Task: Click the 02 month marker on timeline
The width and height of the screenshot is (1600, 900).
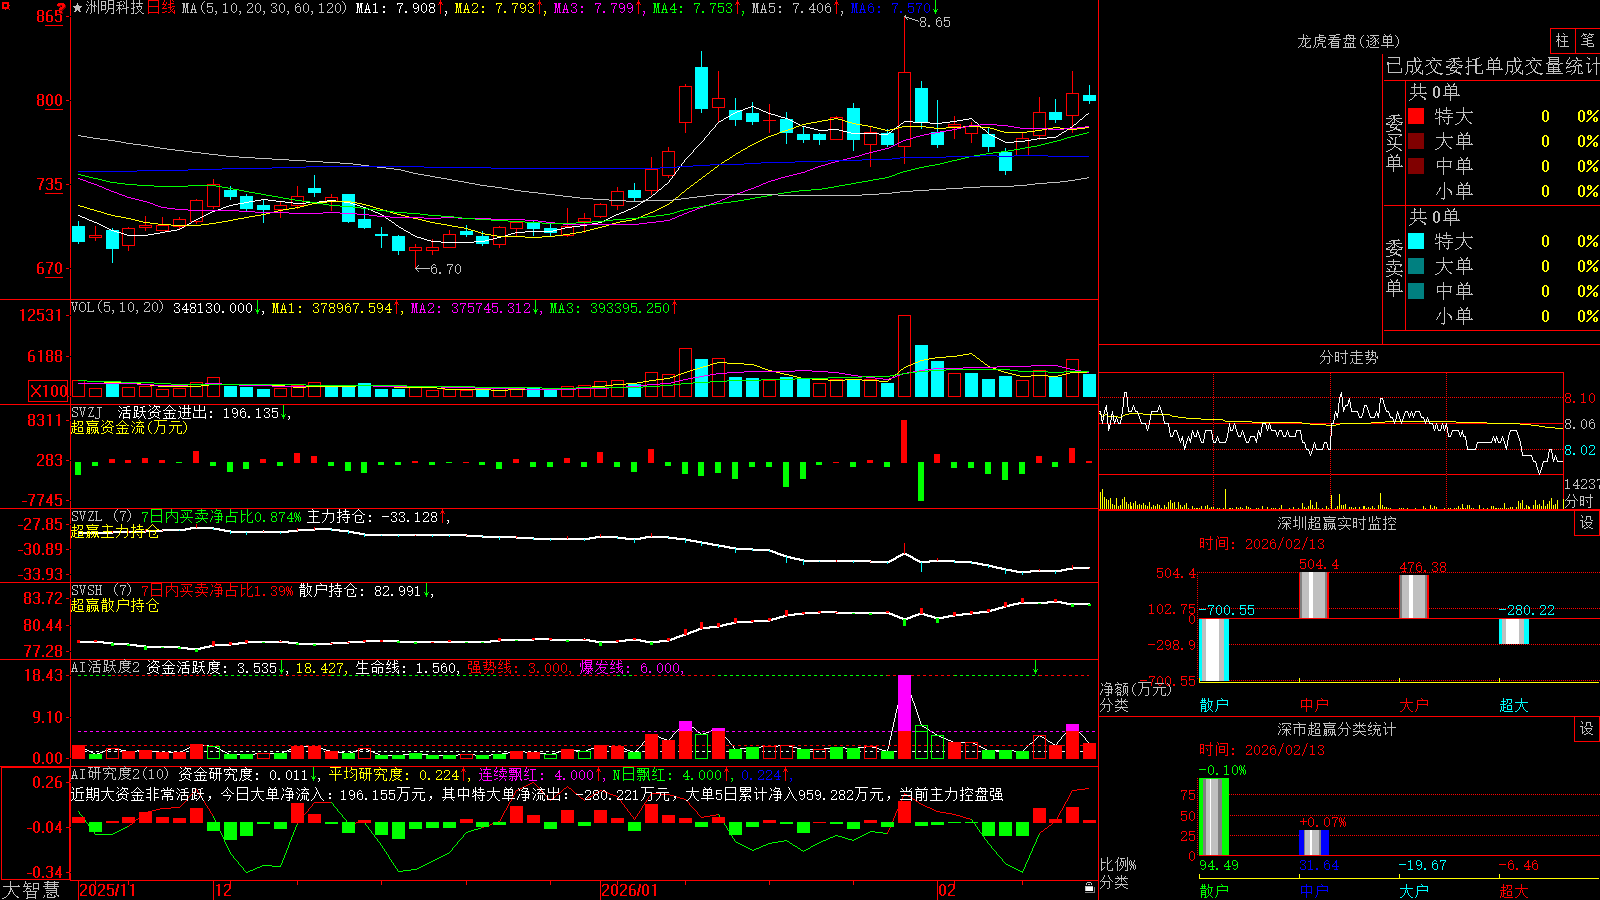Action: coord(947,890)
